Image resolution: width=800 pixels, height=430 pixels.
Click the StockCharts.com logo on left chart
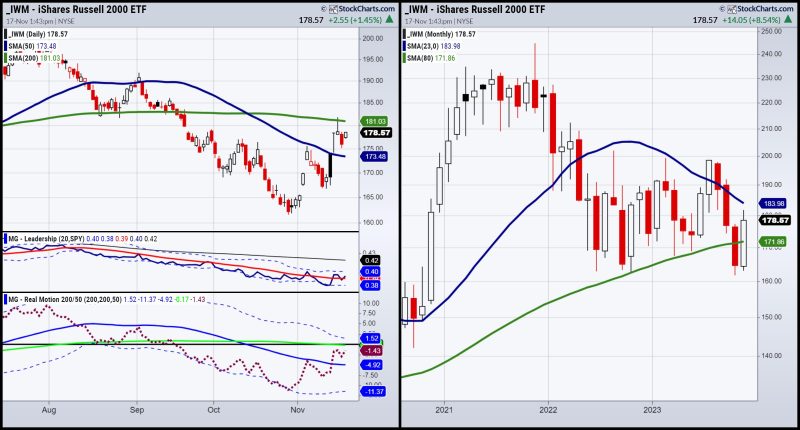tap(362, 9)
